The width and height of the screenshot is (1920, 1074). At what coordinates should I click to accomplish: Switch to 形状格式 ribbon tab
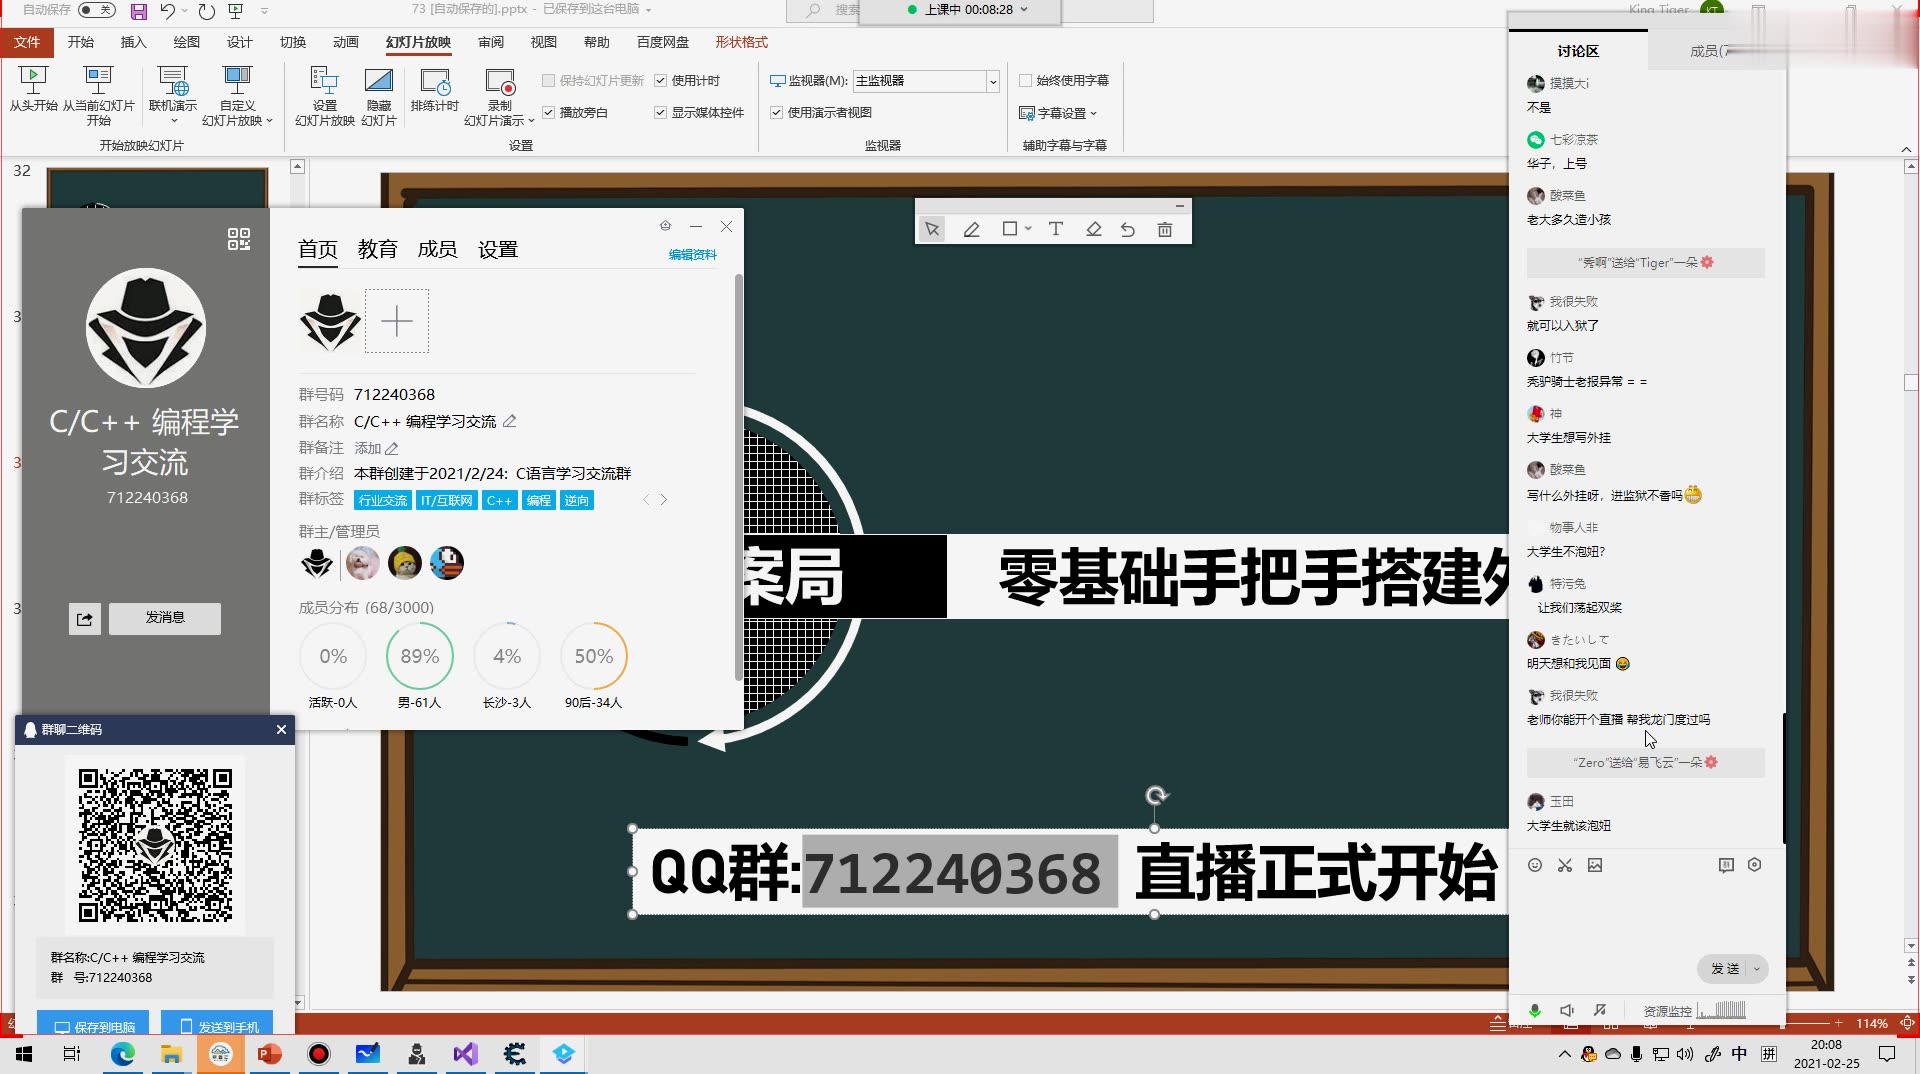742,42
